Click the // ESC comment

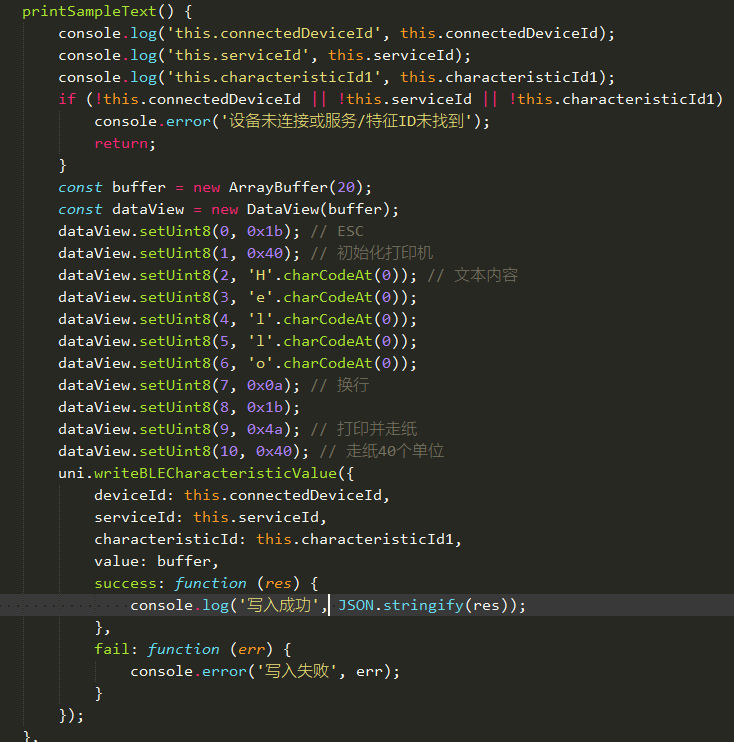point(336,231)
